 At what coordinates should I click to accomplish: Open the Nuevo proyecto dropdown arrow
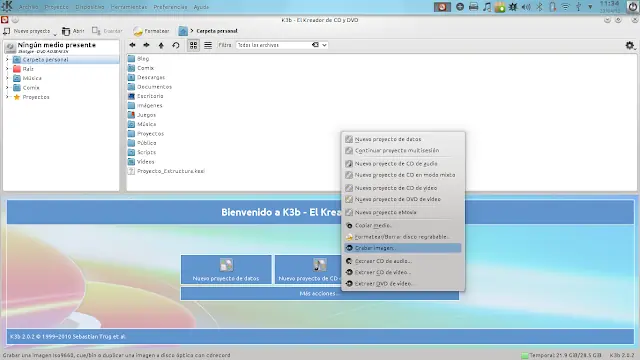pos(55,34)
